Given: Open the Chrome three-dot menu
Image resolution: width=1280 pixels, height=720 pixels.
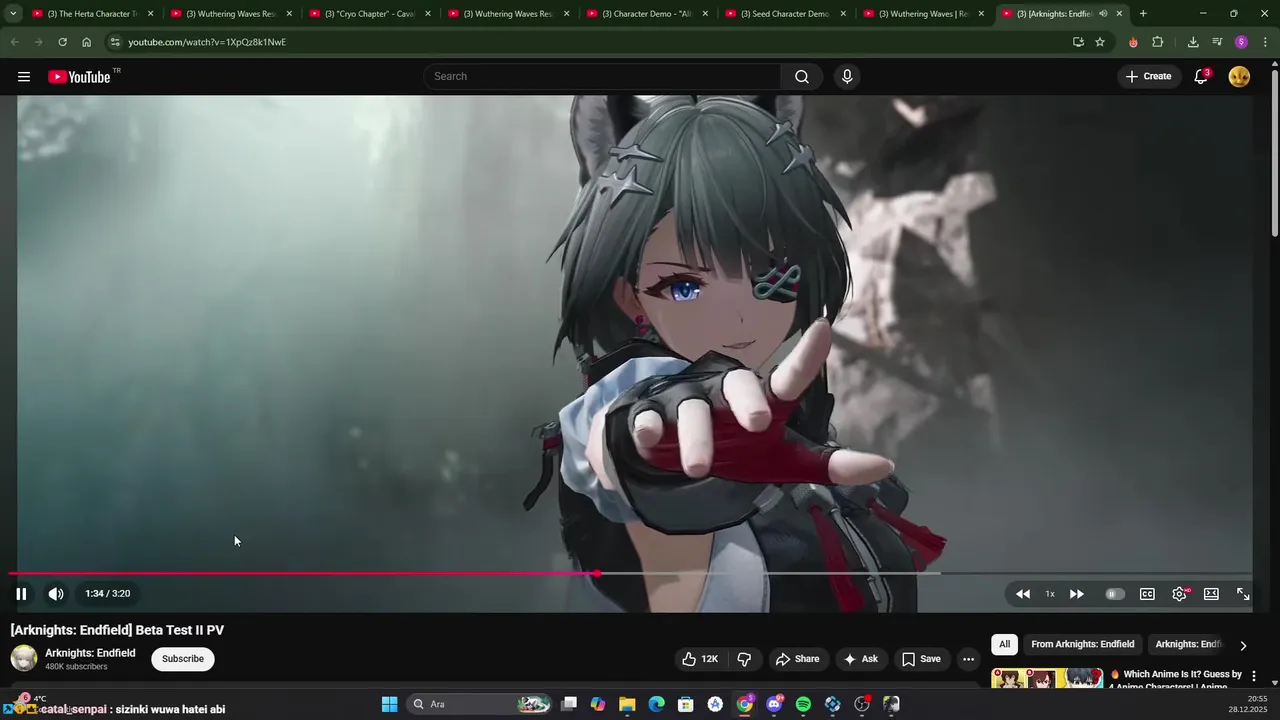Looking at the screenshot, I should [x=1265, y=42].
